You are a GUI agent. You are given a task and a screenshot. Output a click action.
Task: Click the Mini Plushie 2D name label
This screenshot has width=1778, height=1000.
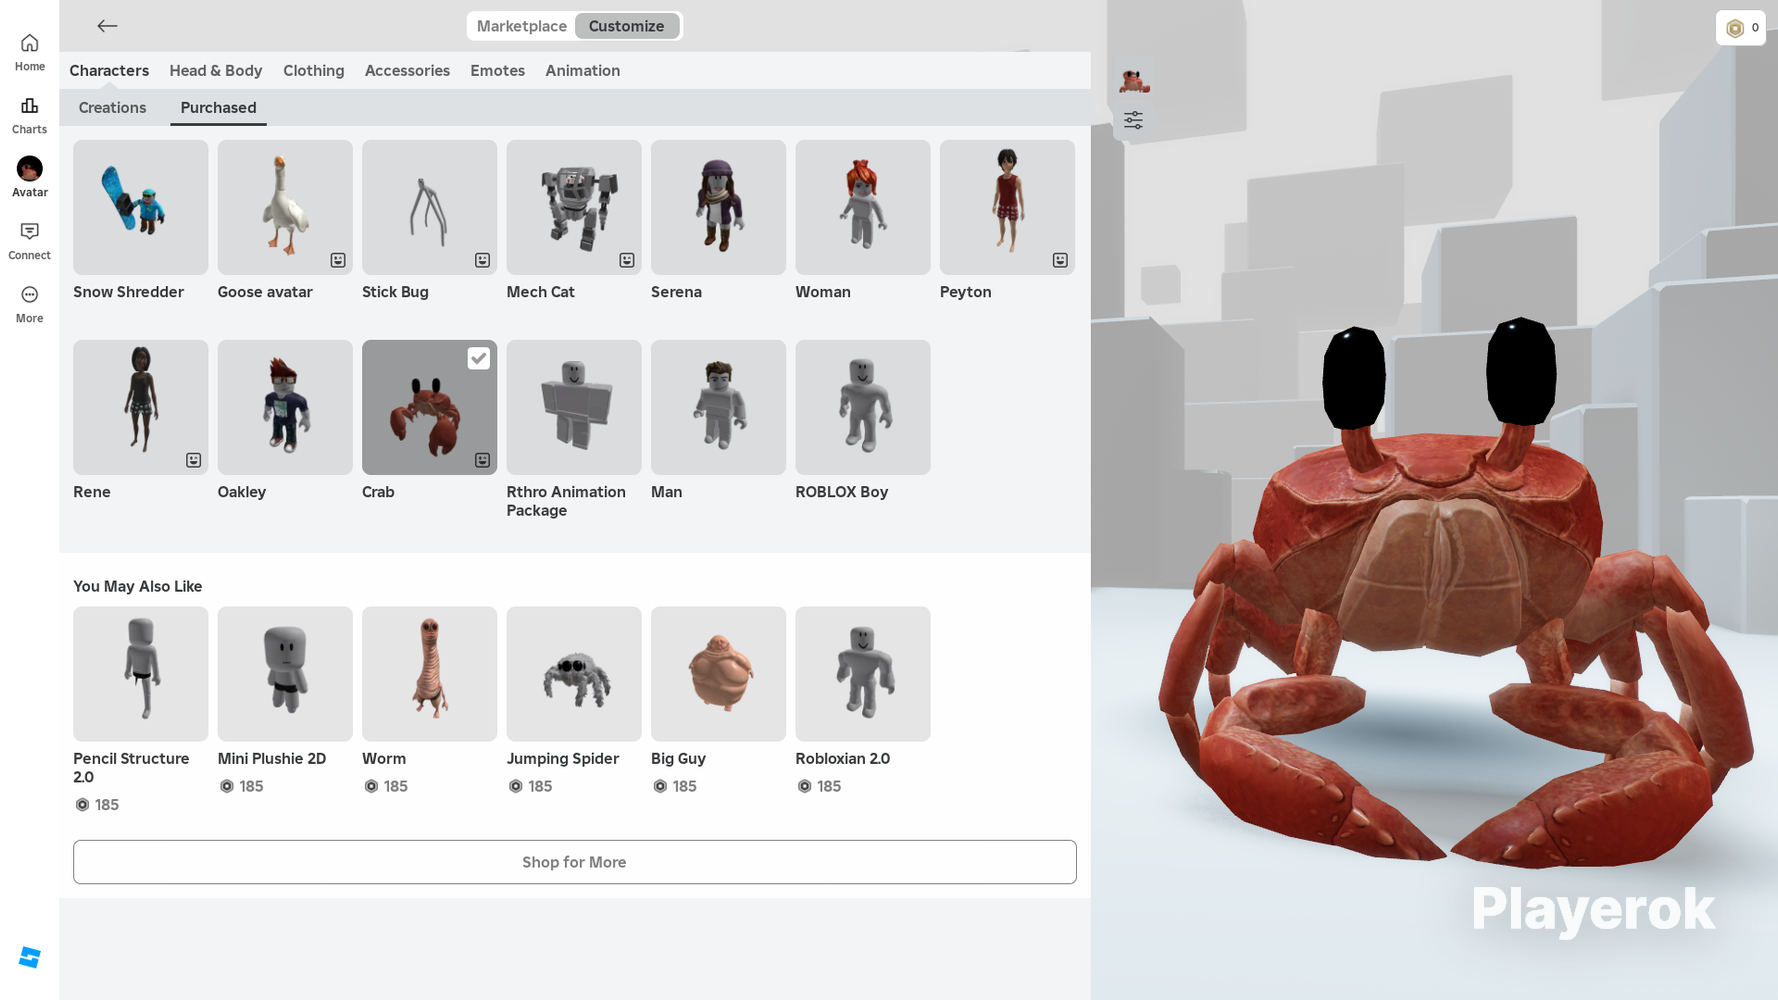coord(272,759)
